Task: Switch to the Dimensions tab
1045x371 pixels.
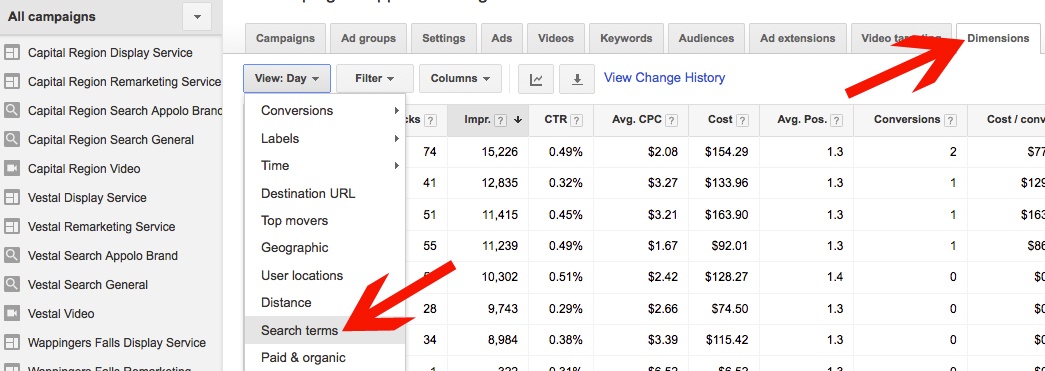Action: point(998,39)
